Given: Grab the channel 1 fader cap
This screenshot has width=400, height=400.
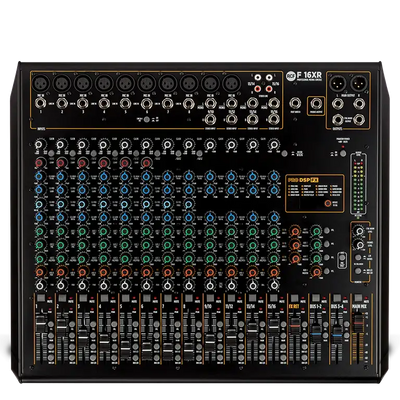Looking at the screenshot, I should point(41,324).
